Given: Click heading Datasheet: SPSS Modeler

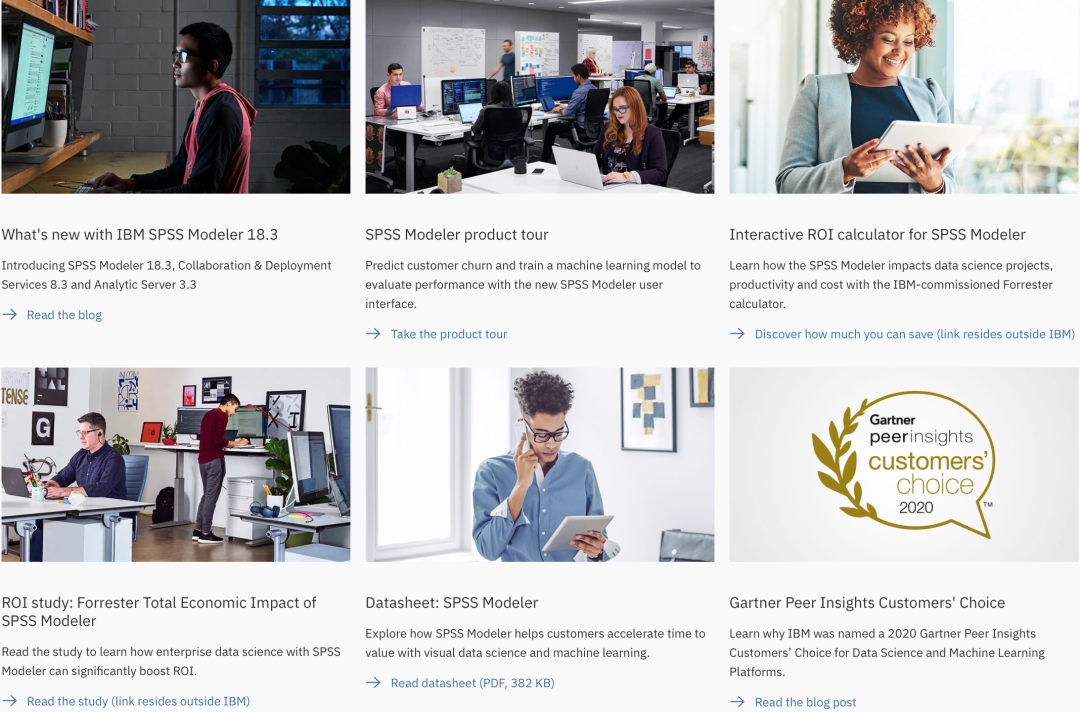Looking at the screenshot, I should tap(452, 603).
